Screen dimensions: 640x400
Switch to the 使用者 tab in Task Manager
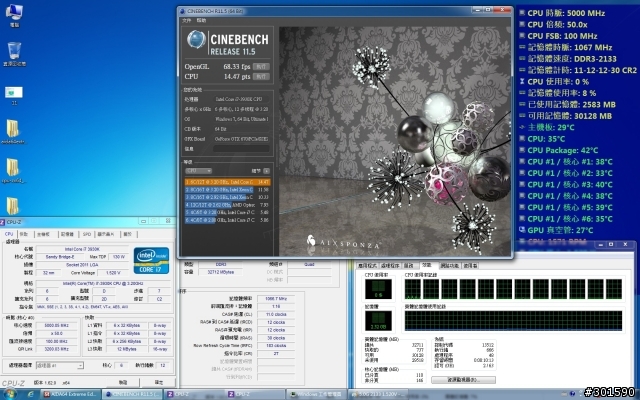pos(470,266)
